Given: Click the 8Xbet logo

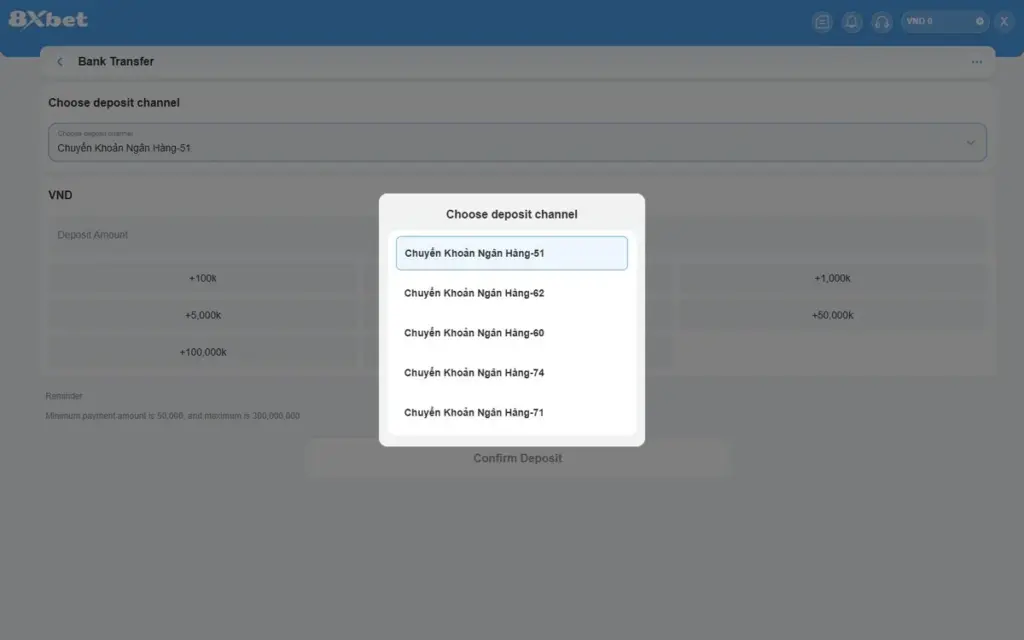Looking at the screenshot, I should (x=48, y=20).
